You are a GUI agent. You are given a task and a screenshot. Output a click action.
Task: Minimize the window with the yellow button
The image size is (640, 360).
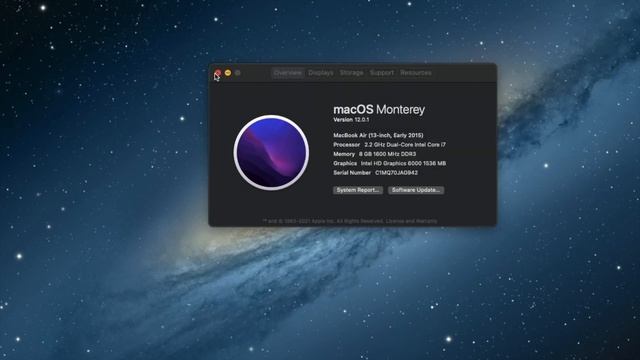coord(228,73)
